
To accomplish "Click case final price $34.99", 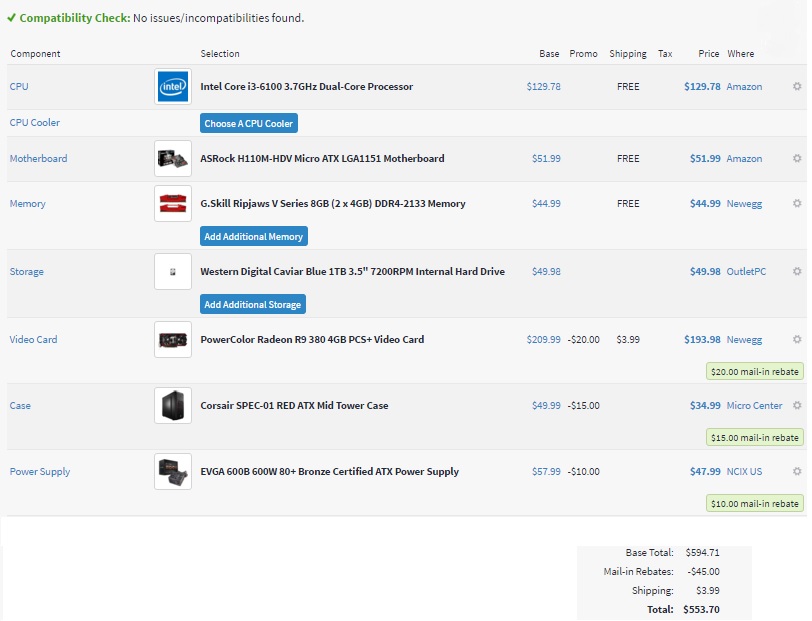I will pos(705,406).
